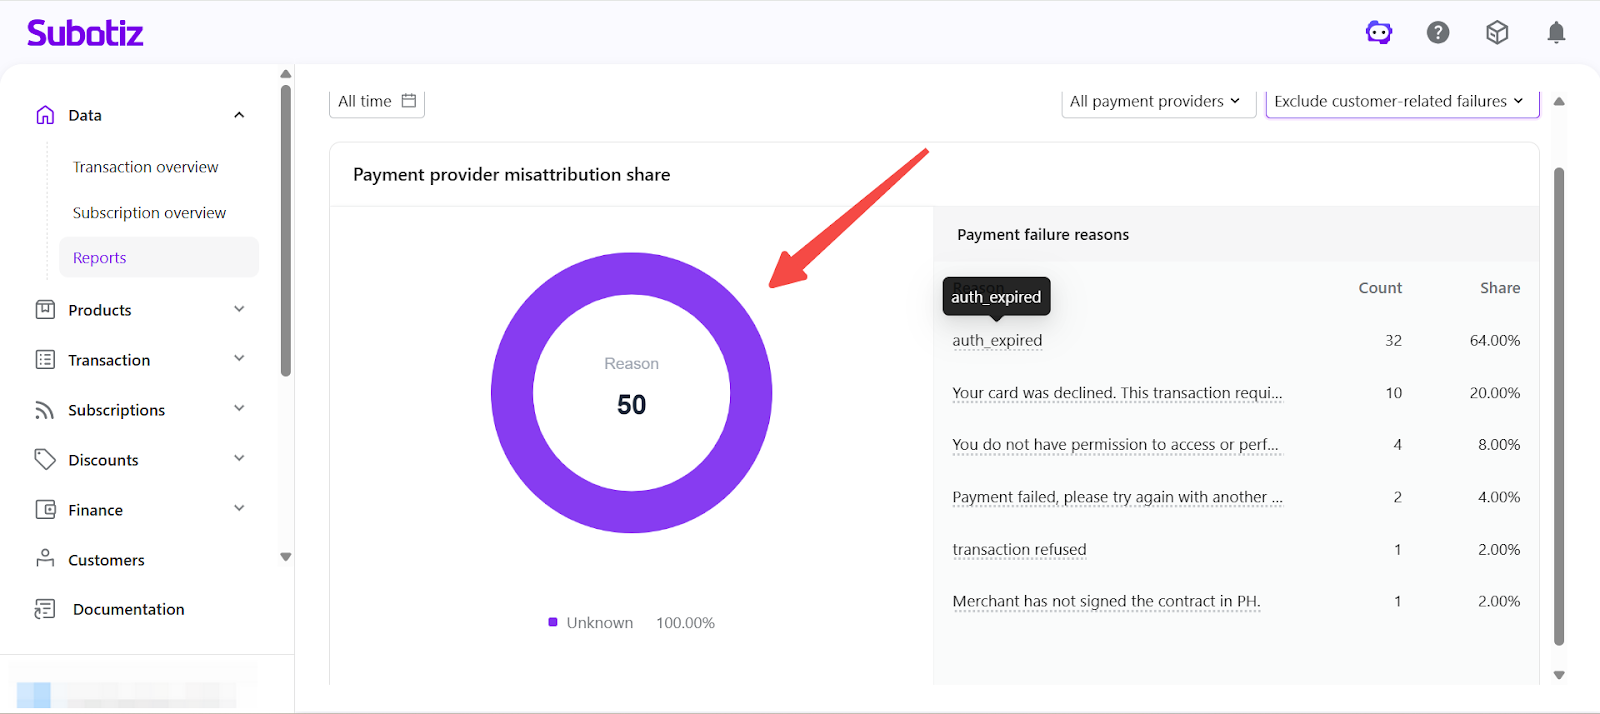The image size is (1600, 714).
Task: Select Subscription overview menu item
Action: tap(150, 213)
